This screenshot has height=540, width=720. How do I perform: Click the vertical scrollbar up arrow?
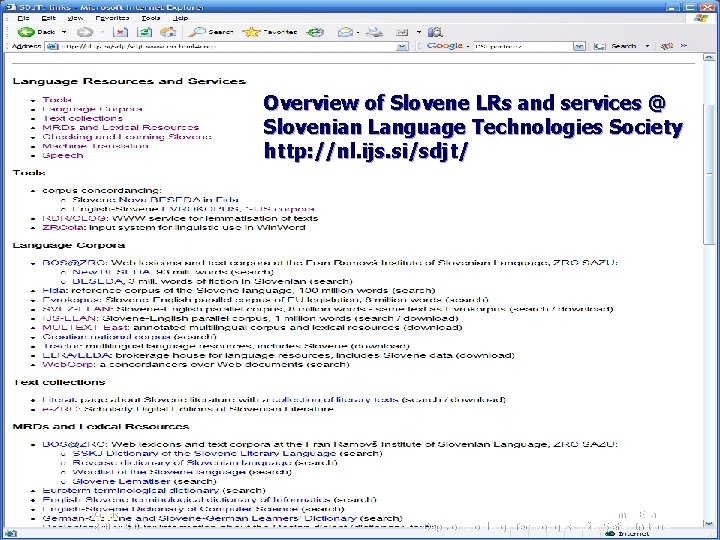(x=708, y=57)
